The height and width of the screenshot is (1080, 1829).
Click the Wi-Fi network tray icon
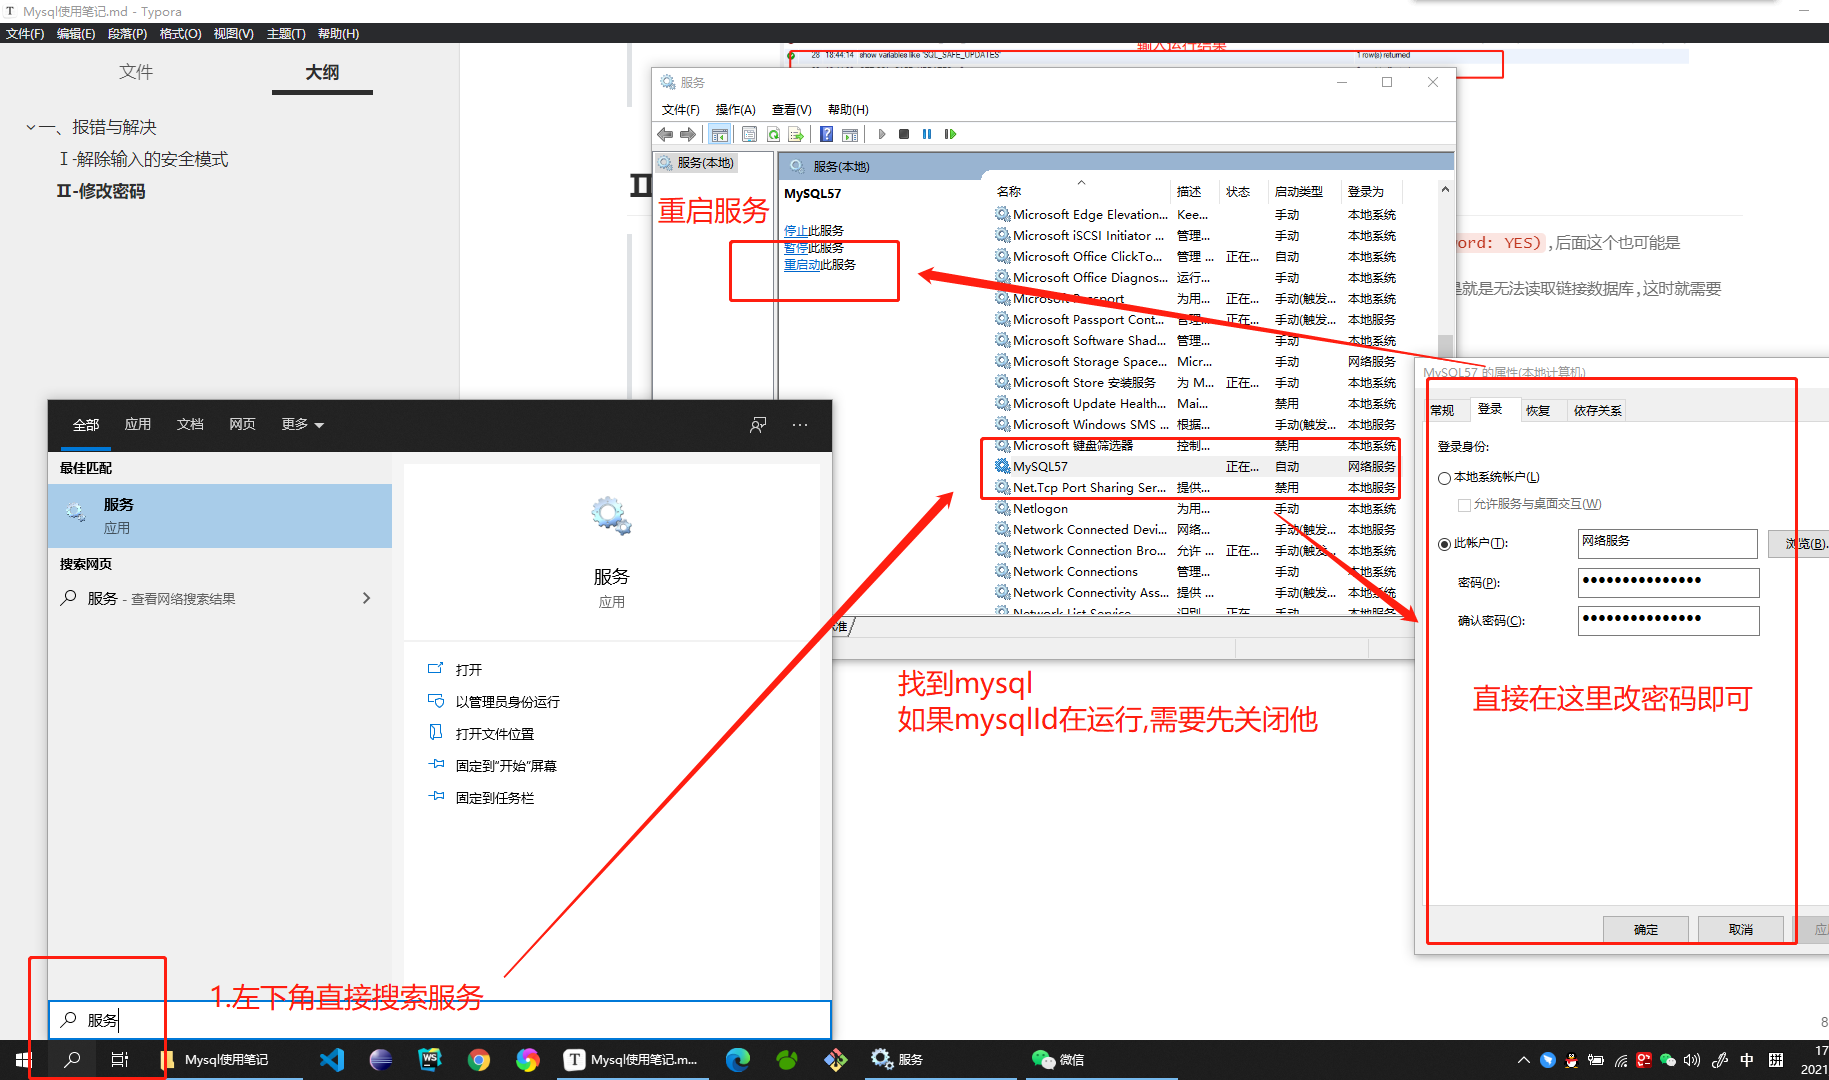point(1621,1060)
